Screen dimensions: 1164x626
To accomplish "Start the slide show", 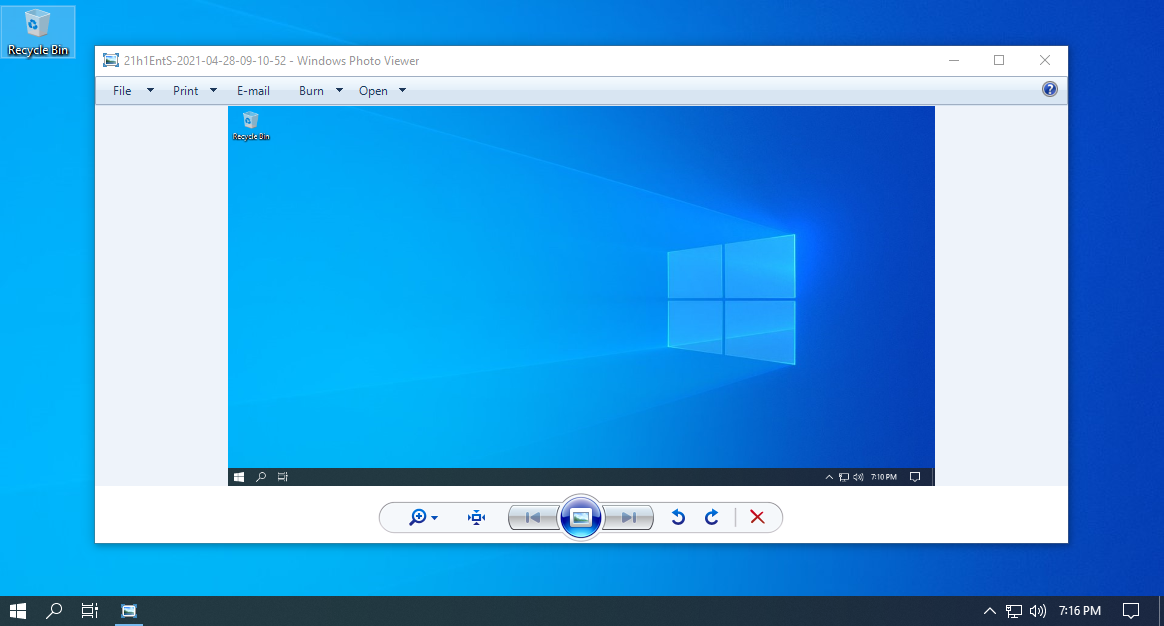I will [581, 518].
